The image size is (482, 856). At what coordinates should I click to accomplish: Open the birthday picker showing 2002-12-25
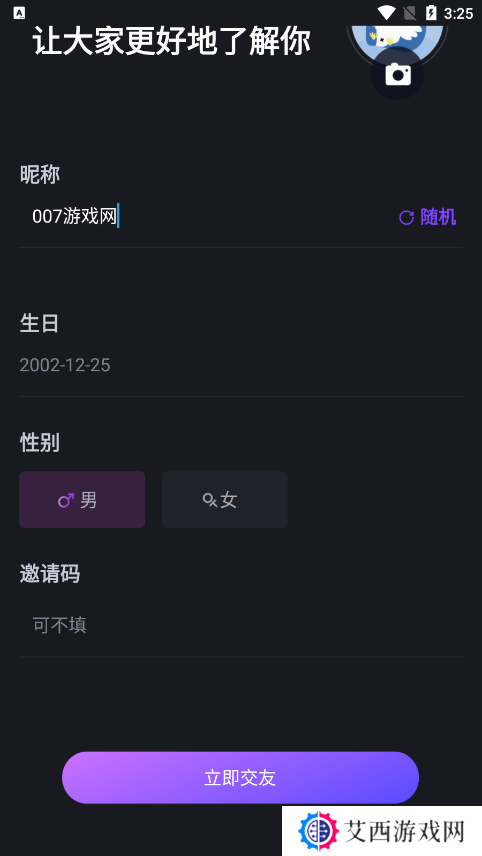(241, 365)
